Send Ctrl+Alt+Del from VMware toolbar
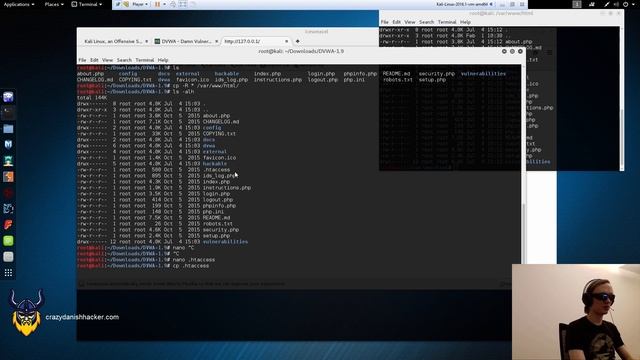The width and height of the screenshot is (640, 360). click(x=173, y=4)
